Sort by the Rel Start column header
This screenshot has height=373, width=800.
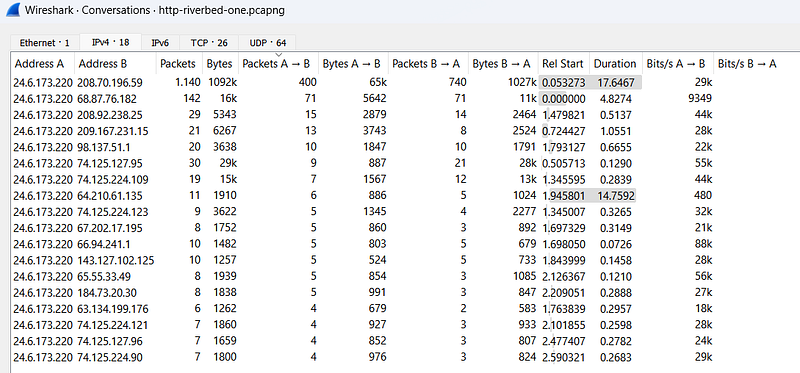pos(564,64)
